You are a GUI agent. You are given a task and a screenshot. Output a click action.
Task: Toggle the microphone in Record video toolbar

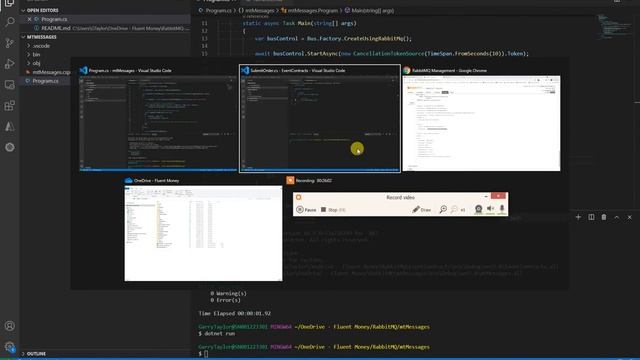point(502,209)
